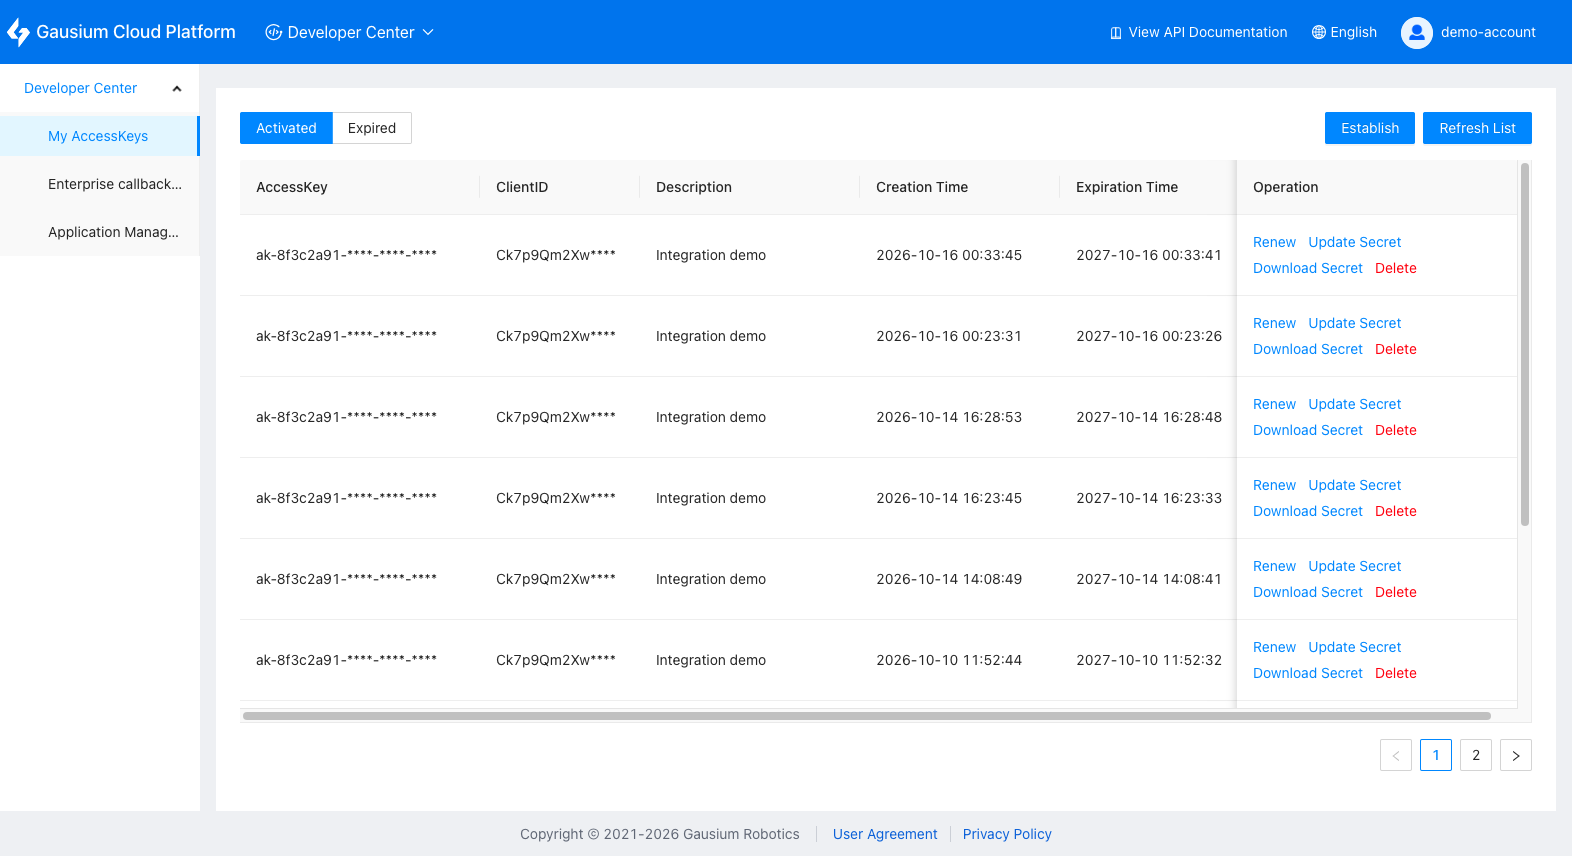Click expiration time 2027-10-14 14:08:41
1572x856 pixels.
1149,579
